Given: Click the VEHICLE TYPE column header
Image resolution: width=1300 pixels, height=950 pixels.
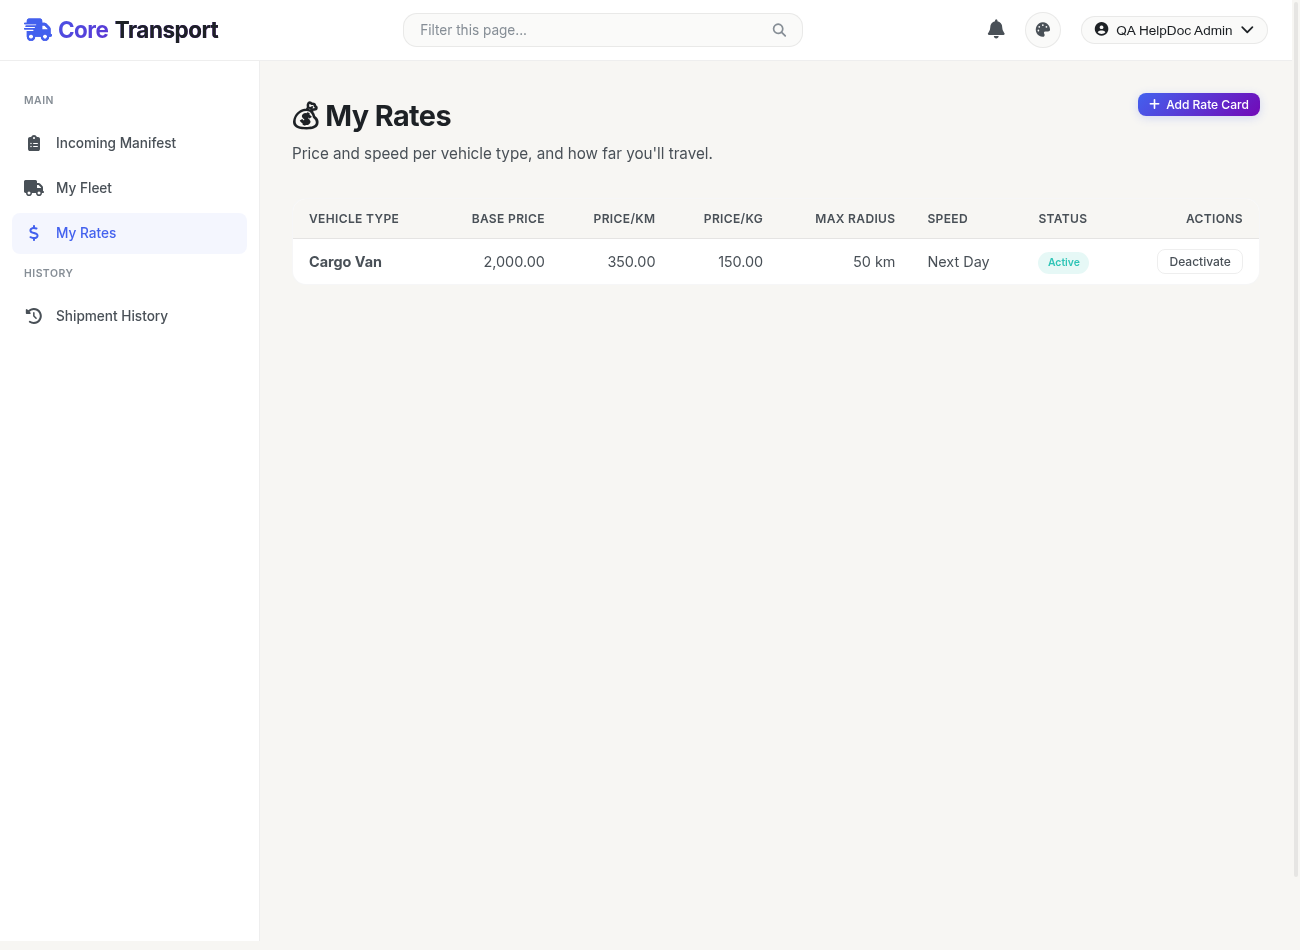Looking at the screenshot, I should tap(354, 219).
